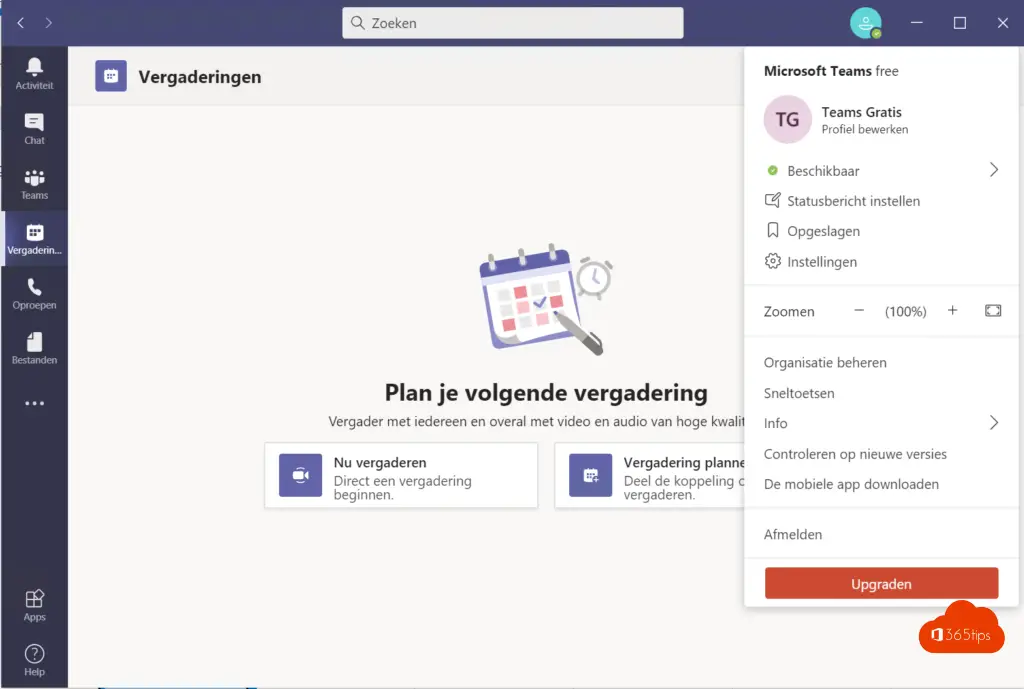Click the profile avatar in title bar
1024x689 pixels.
coord(865,23)
